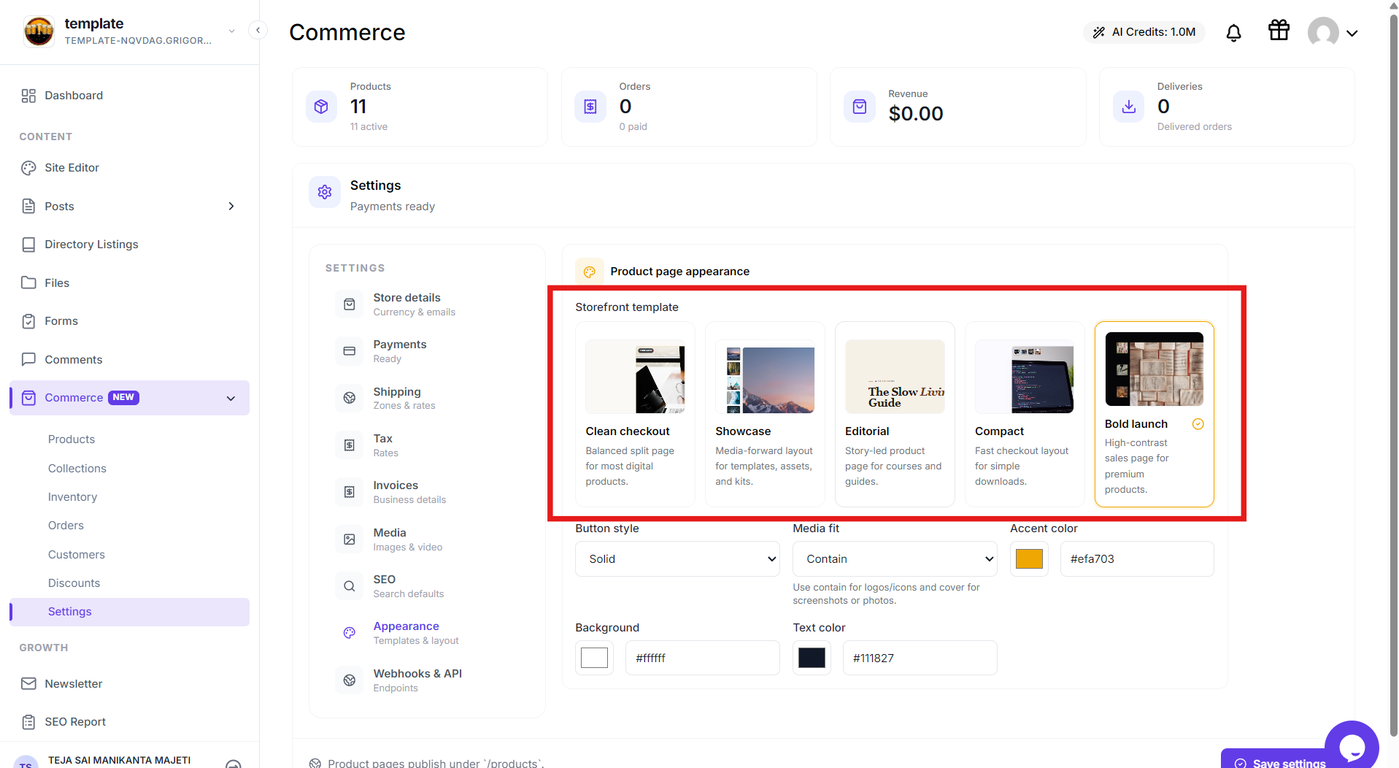Open the Shipping settings tab
The width and height of the screenshot is (1399, 768).
point(428,398)
